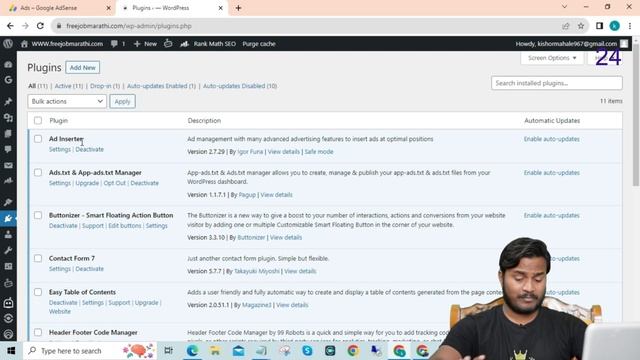Open Tools wrench icon in sidebar
This screenshot has width=640, height=360.
tap(8, 250)
